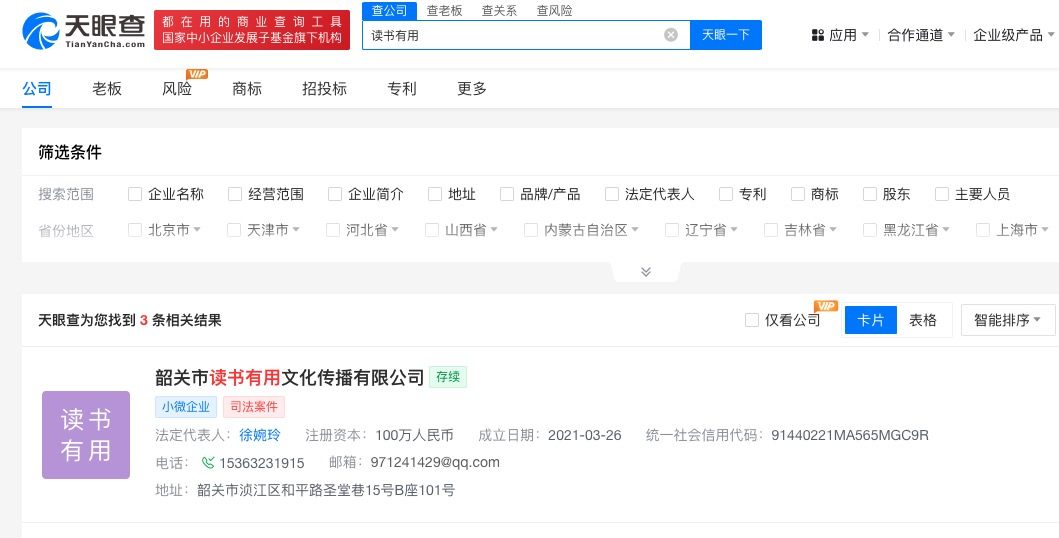Image resolution: width=1059 pixels, height=538 pixels.
Task: Clear the search box with the X icon
Action: click(671, 35)
